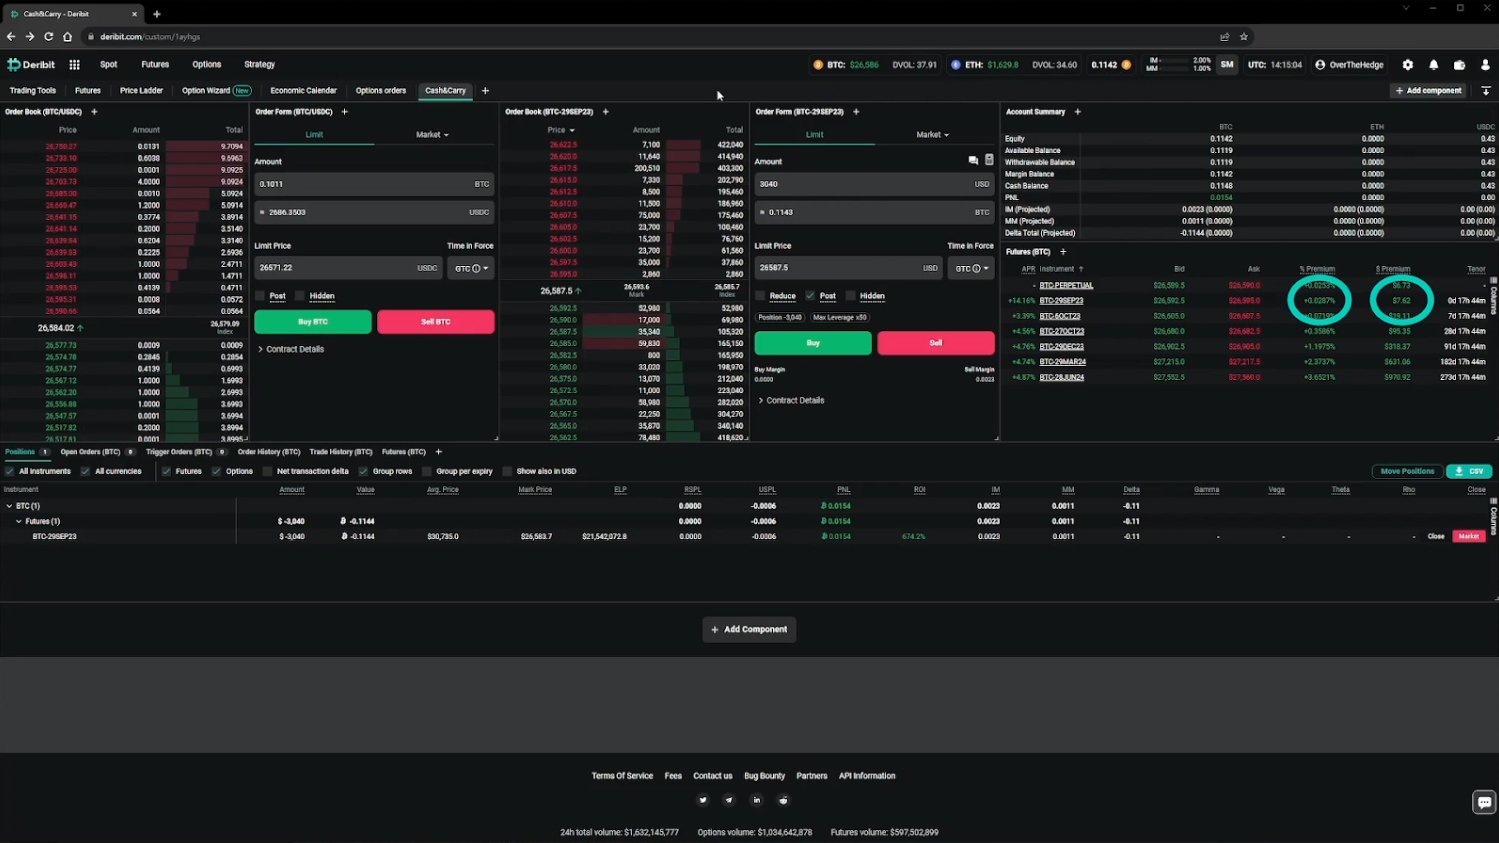Open the apps grid menu next to Deribit logo
This screenshot has height=843, width=1499.
(74, 65)
